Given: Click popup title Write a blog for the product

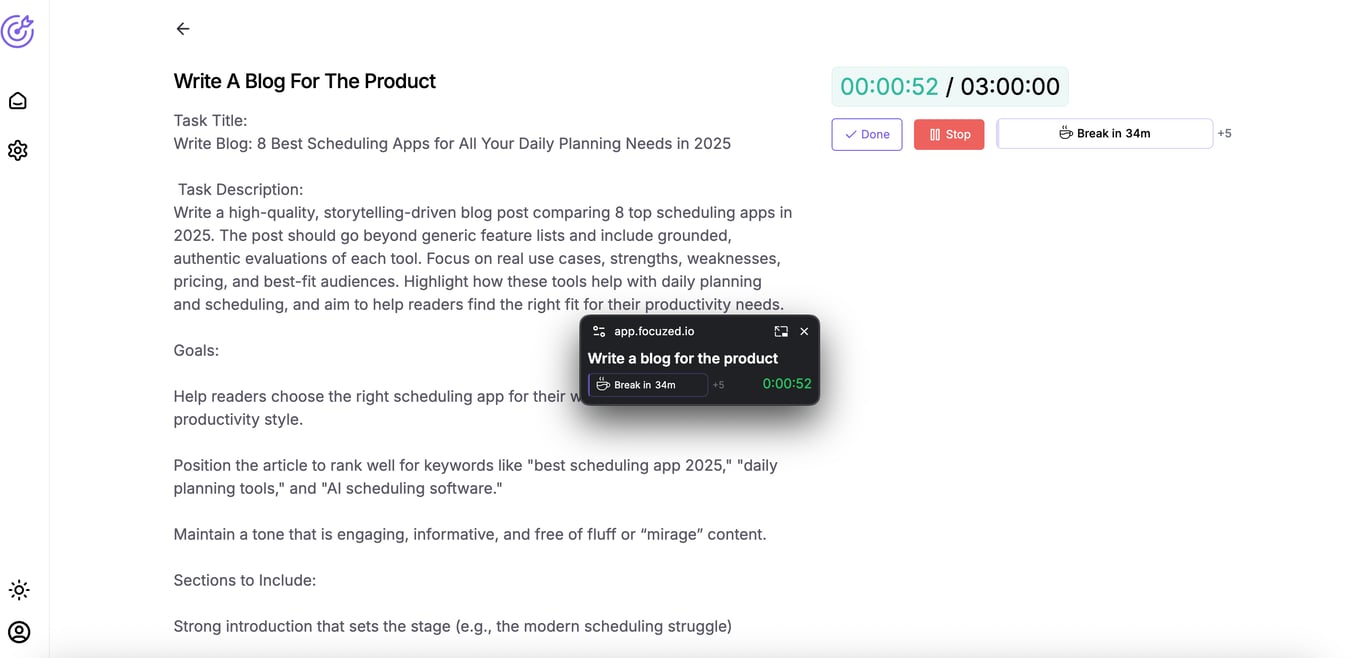Looking at the screenshot, I should point(683,358).
